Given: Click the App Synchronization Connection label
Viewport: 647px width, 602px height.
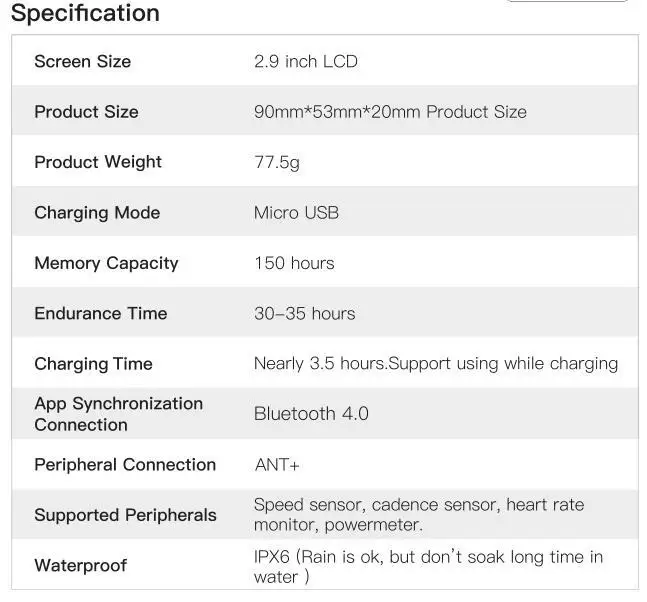Looking at the screenshot, I should (118, 414).
